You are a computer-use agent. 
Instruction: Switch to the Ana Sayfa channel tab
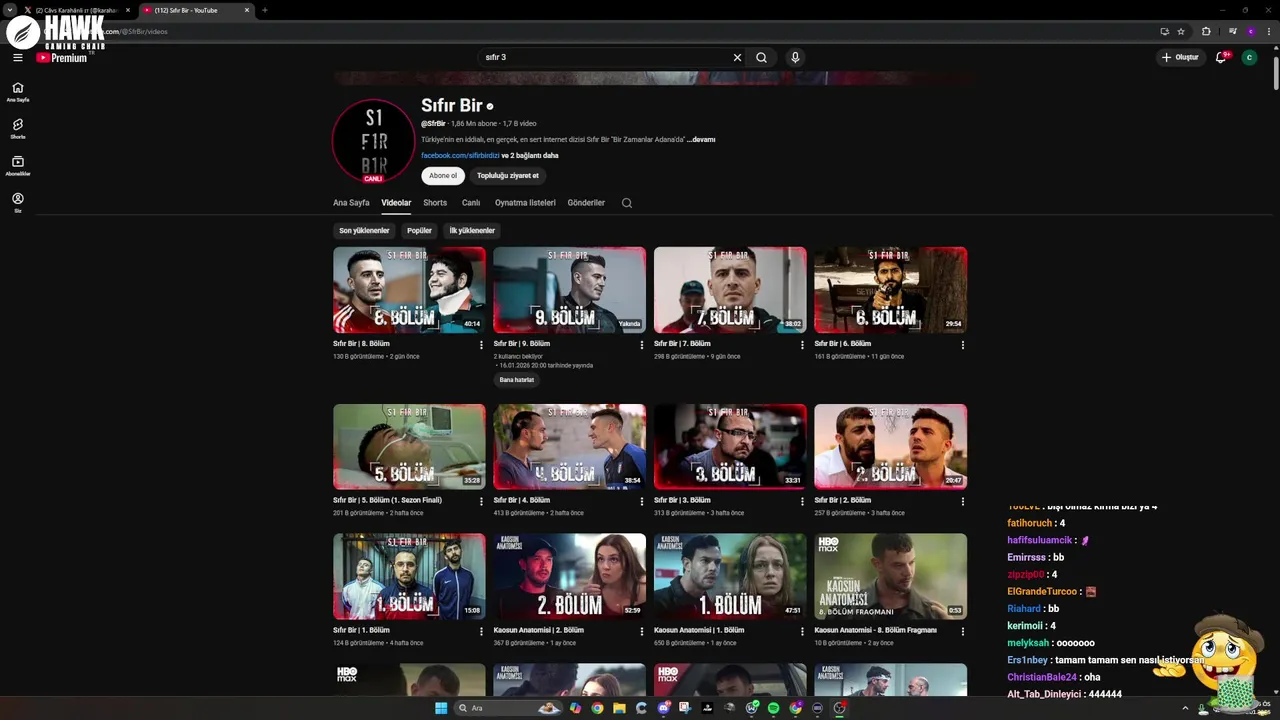[351, 202]
